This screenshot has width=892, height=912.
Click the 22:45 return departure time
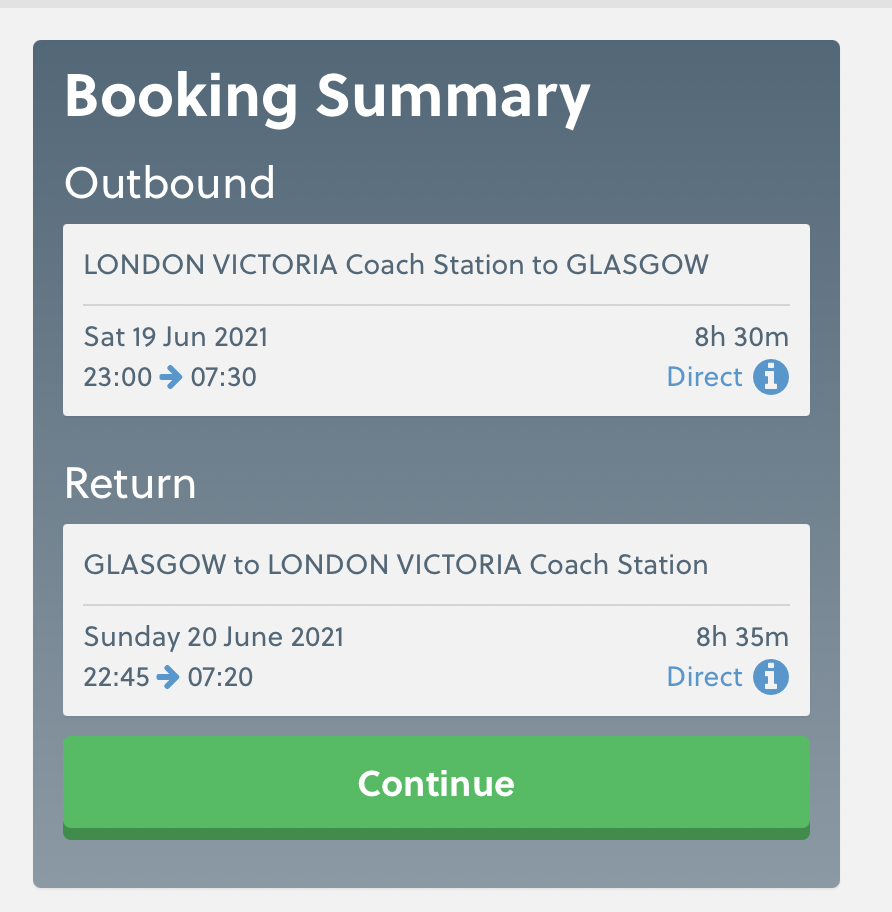click(116, 677)
